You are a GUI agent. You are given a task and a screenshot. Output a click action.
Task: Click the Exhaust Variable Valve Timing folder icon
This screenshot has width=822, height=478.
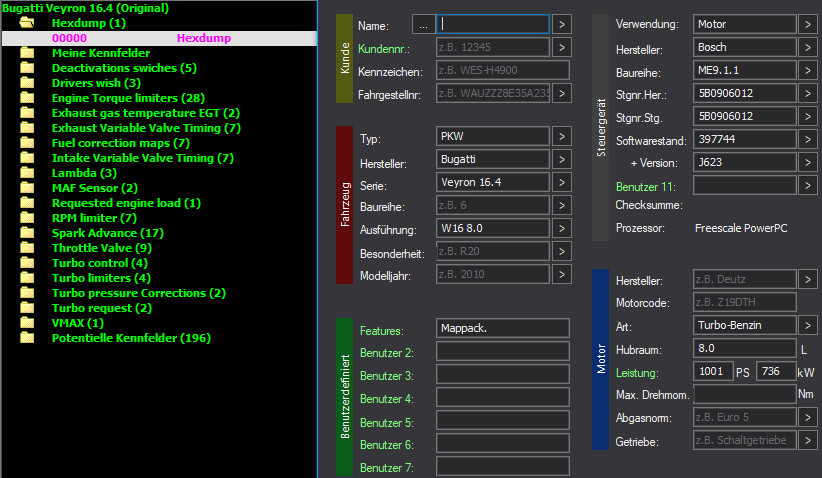click(27, 128)
